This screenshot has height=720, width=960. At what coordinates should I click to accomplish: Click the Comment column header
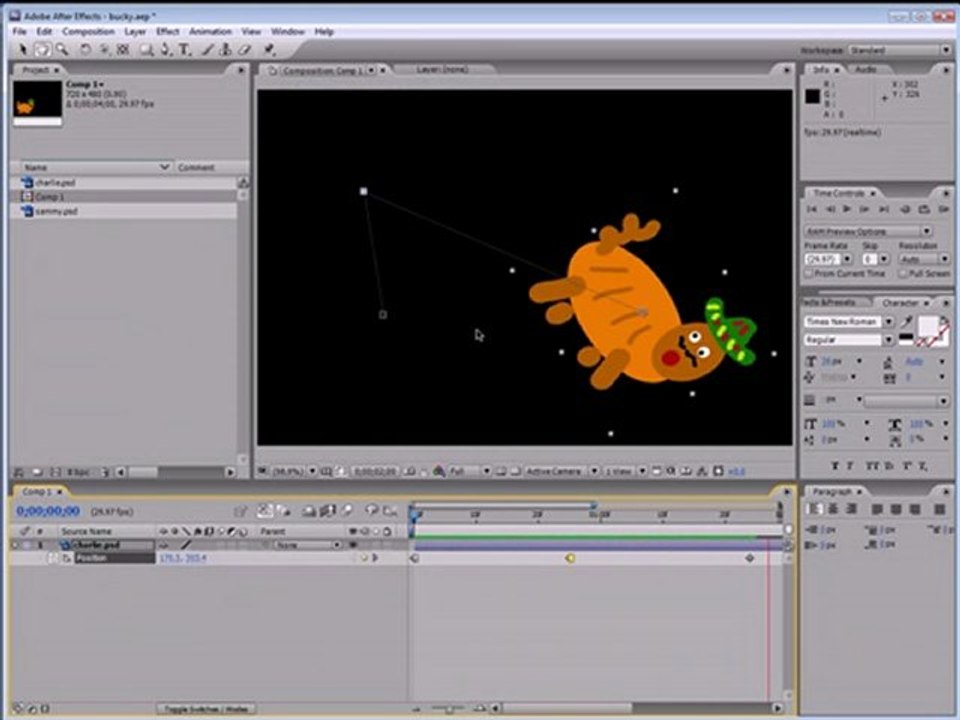point(196,167)
